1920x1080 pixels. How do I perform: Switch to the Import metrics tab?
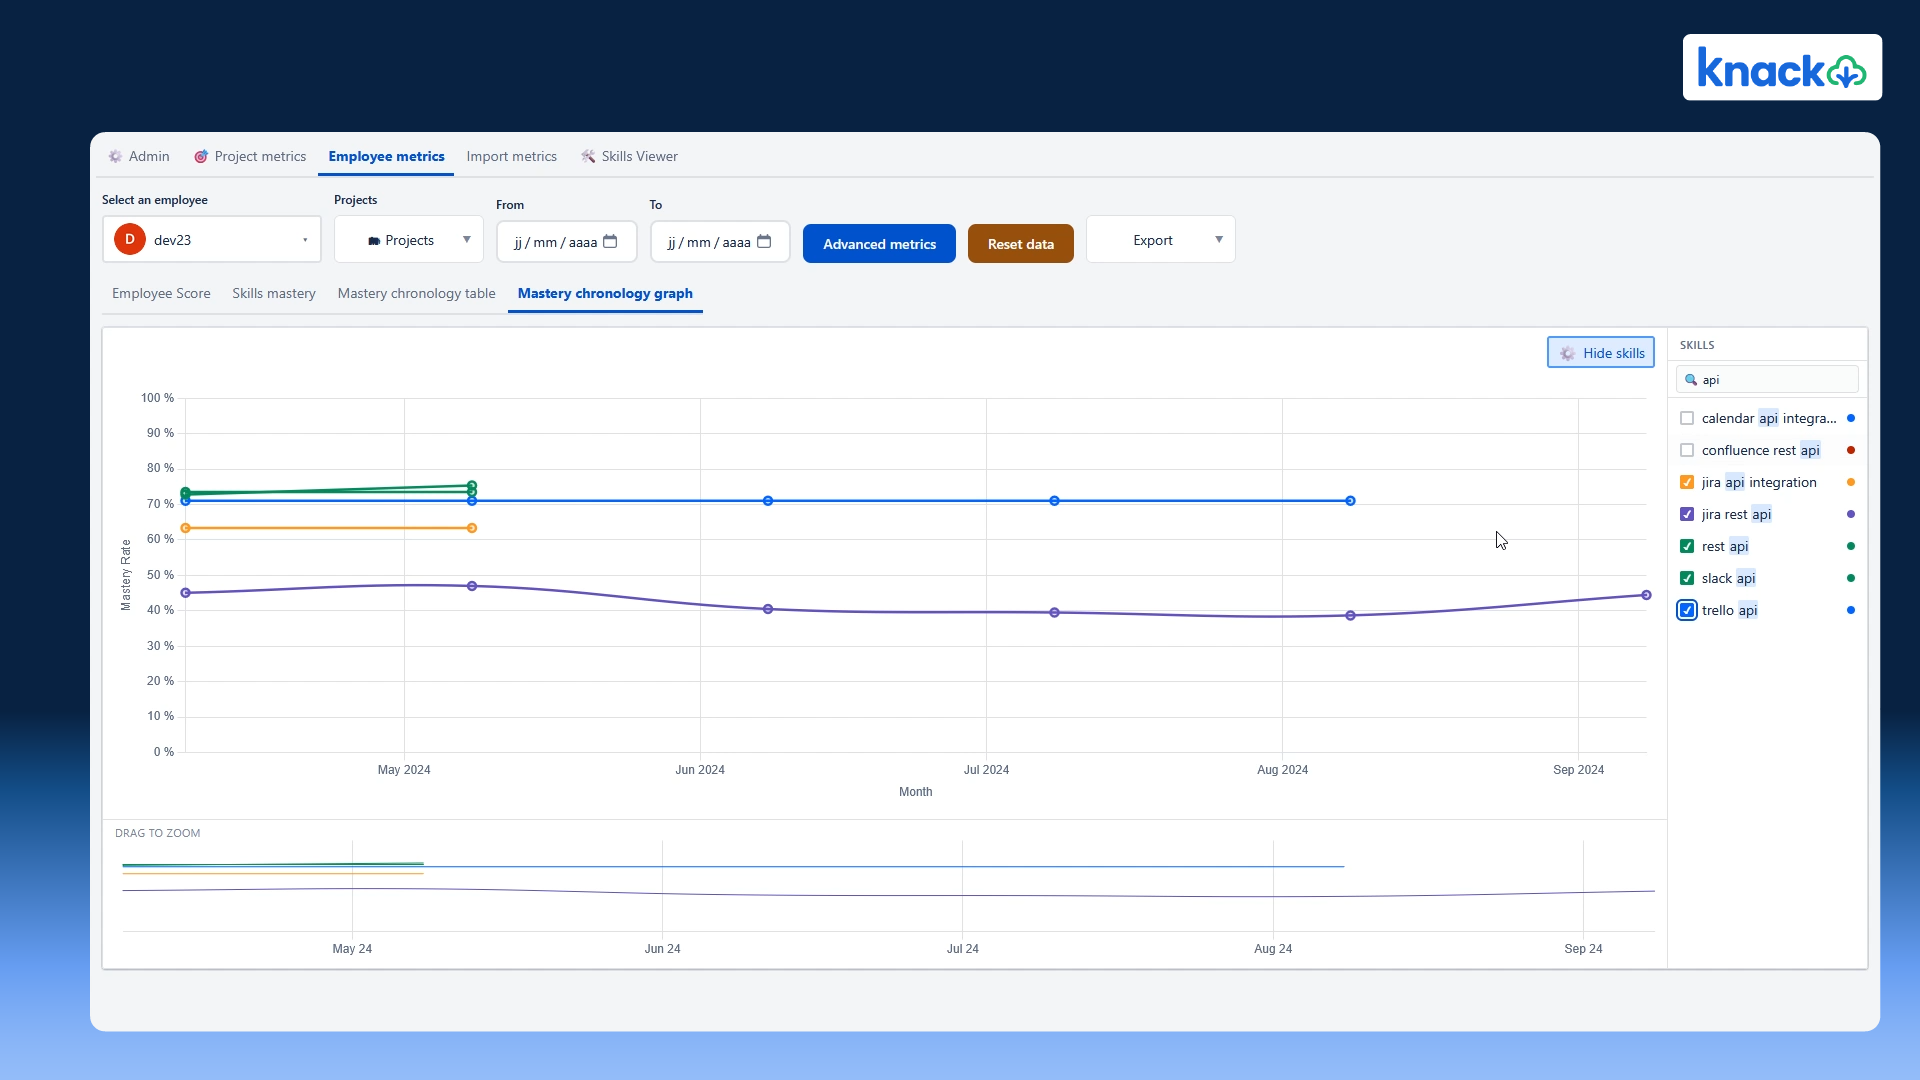click(511, 156)
